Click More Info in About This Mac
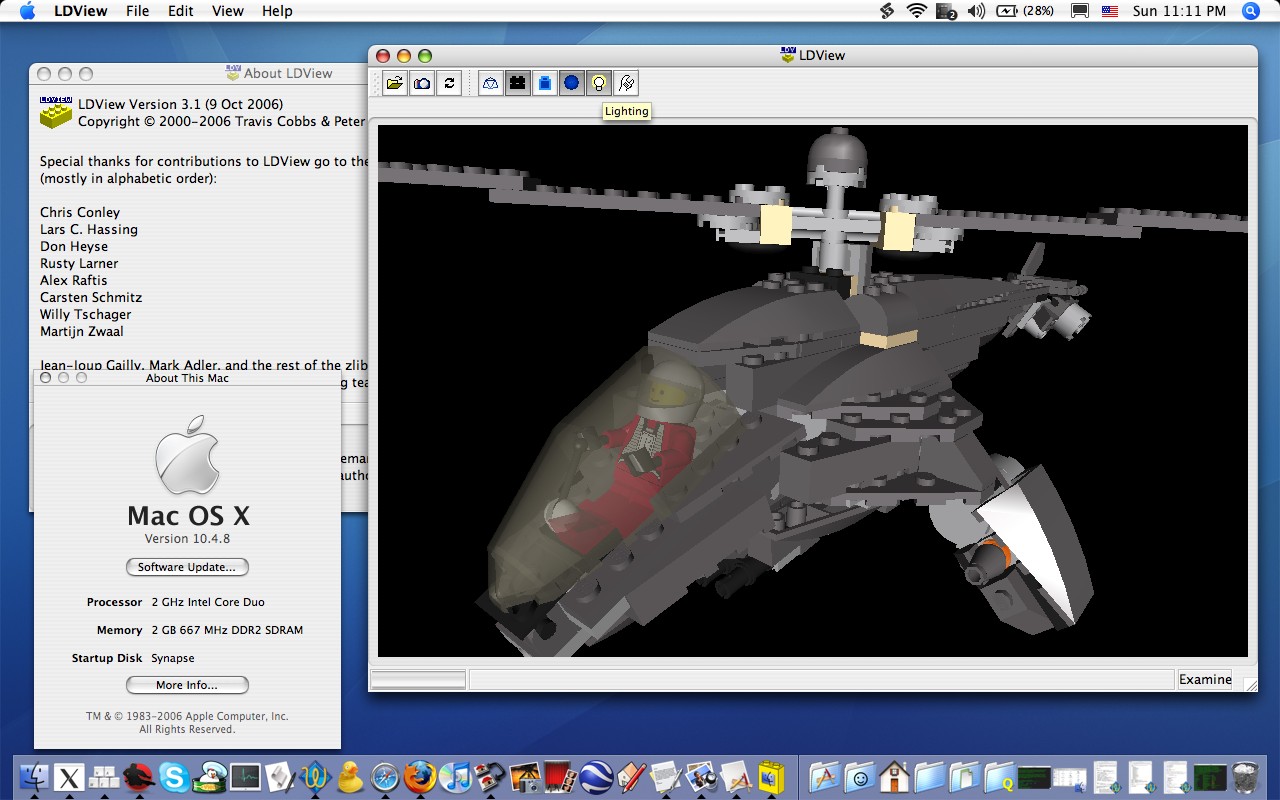1280x800 pixels. [x=187, y=684]
